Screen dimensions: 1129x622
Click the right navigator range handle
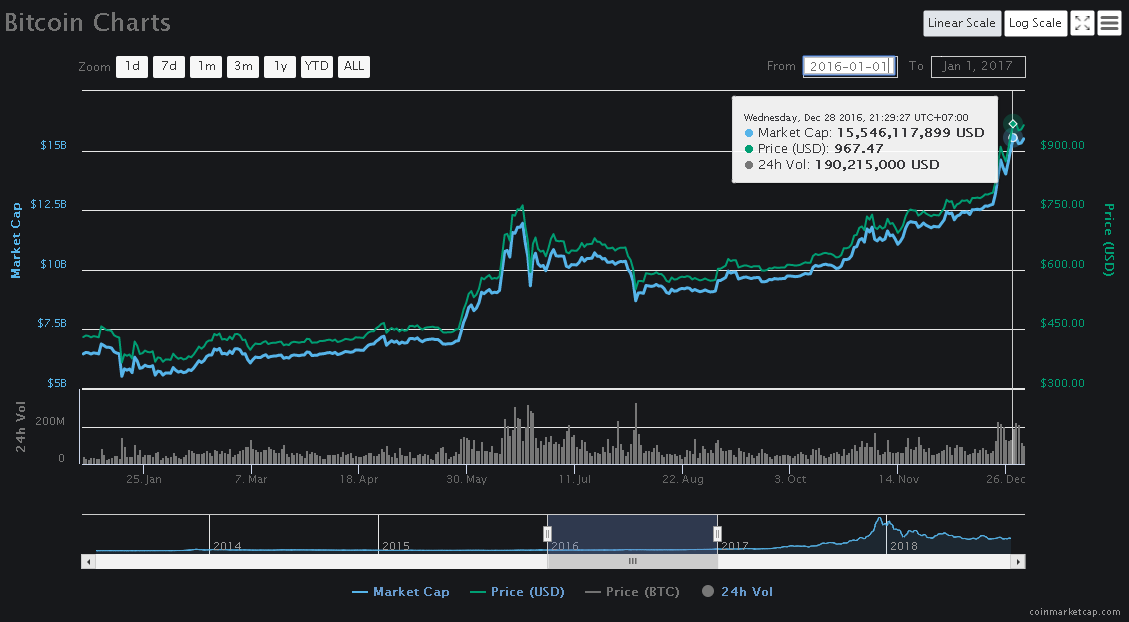pos(717,533)
